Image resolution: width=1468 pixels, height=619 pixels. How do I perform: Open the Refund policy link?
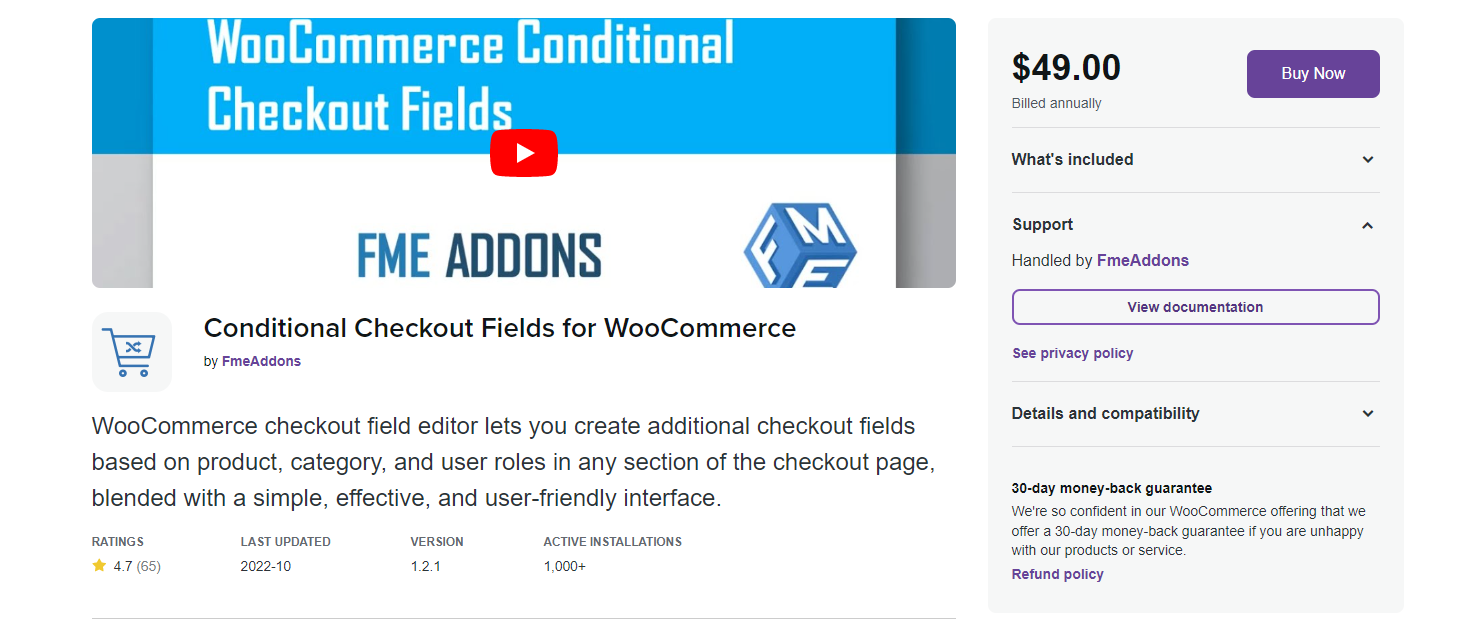[1057, 573]
